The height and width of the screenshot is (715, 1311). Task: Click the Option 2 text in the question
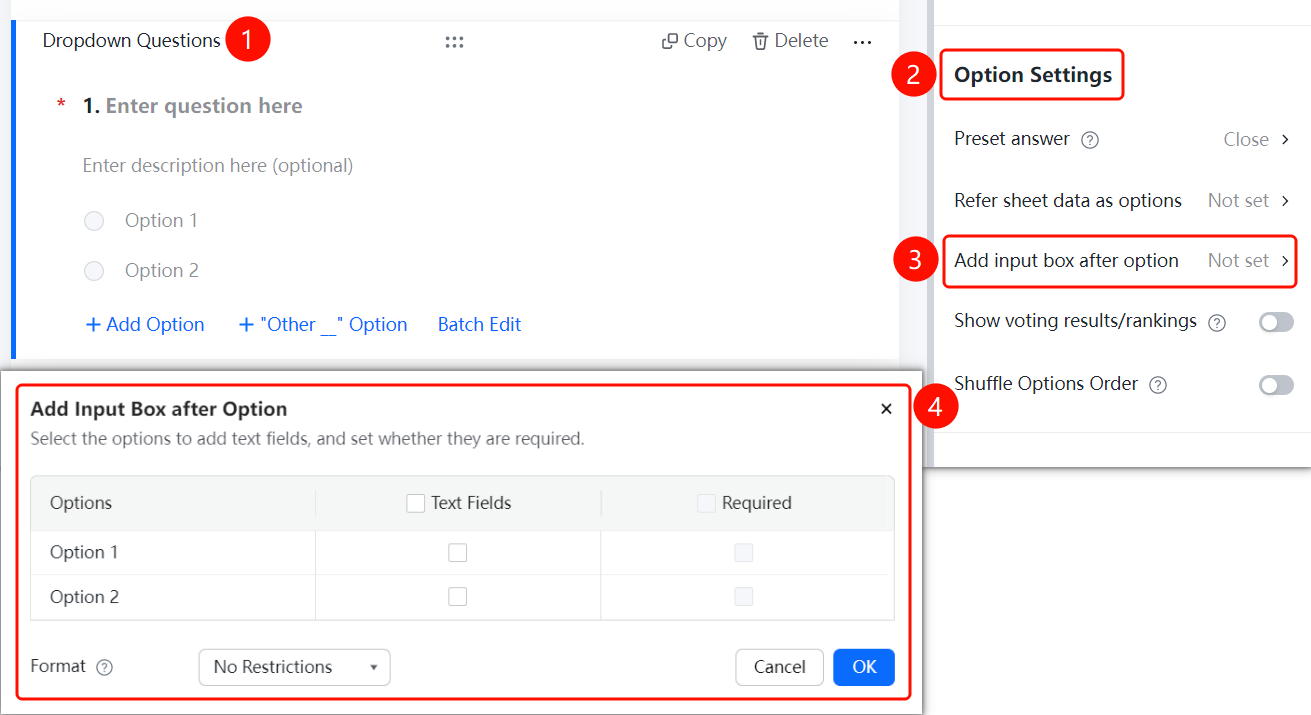pos(162,271)
